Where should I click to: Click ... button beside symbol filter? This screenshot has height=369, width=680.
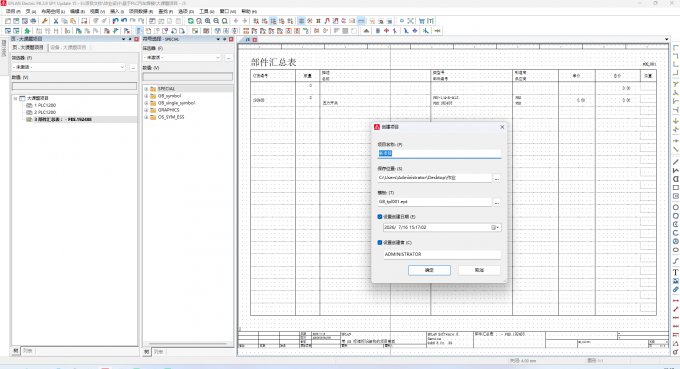229,58
